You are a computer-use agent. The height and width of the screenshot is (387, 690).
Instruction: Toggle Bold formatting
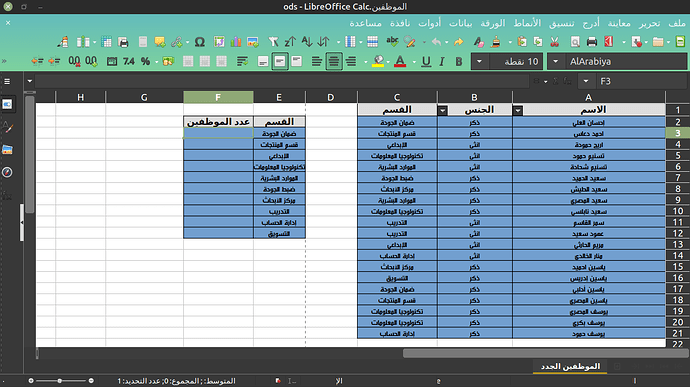[x=459, y=61]
